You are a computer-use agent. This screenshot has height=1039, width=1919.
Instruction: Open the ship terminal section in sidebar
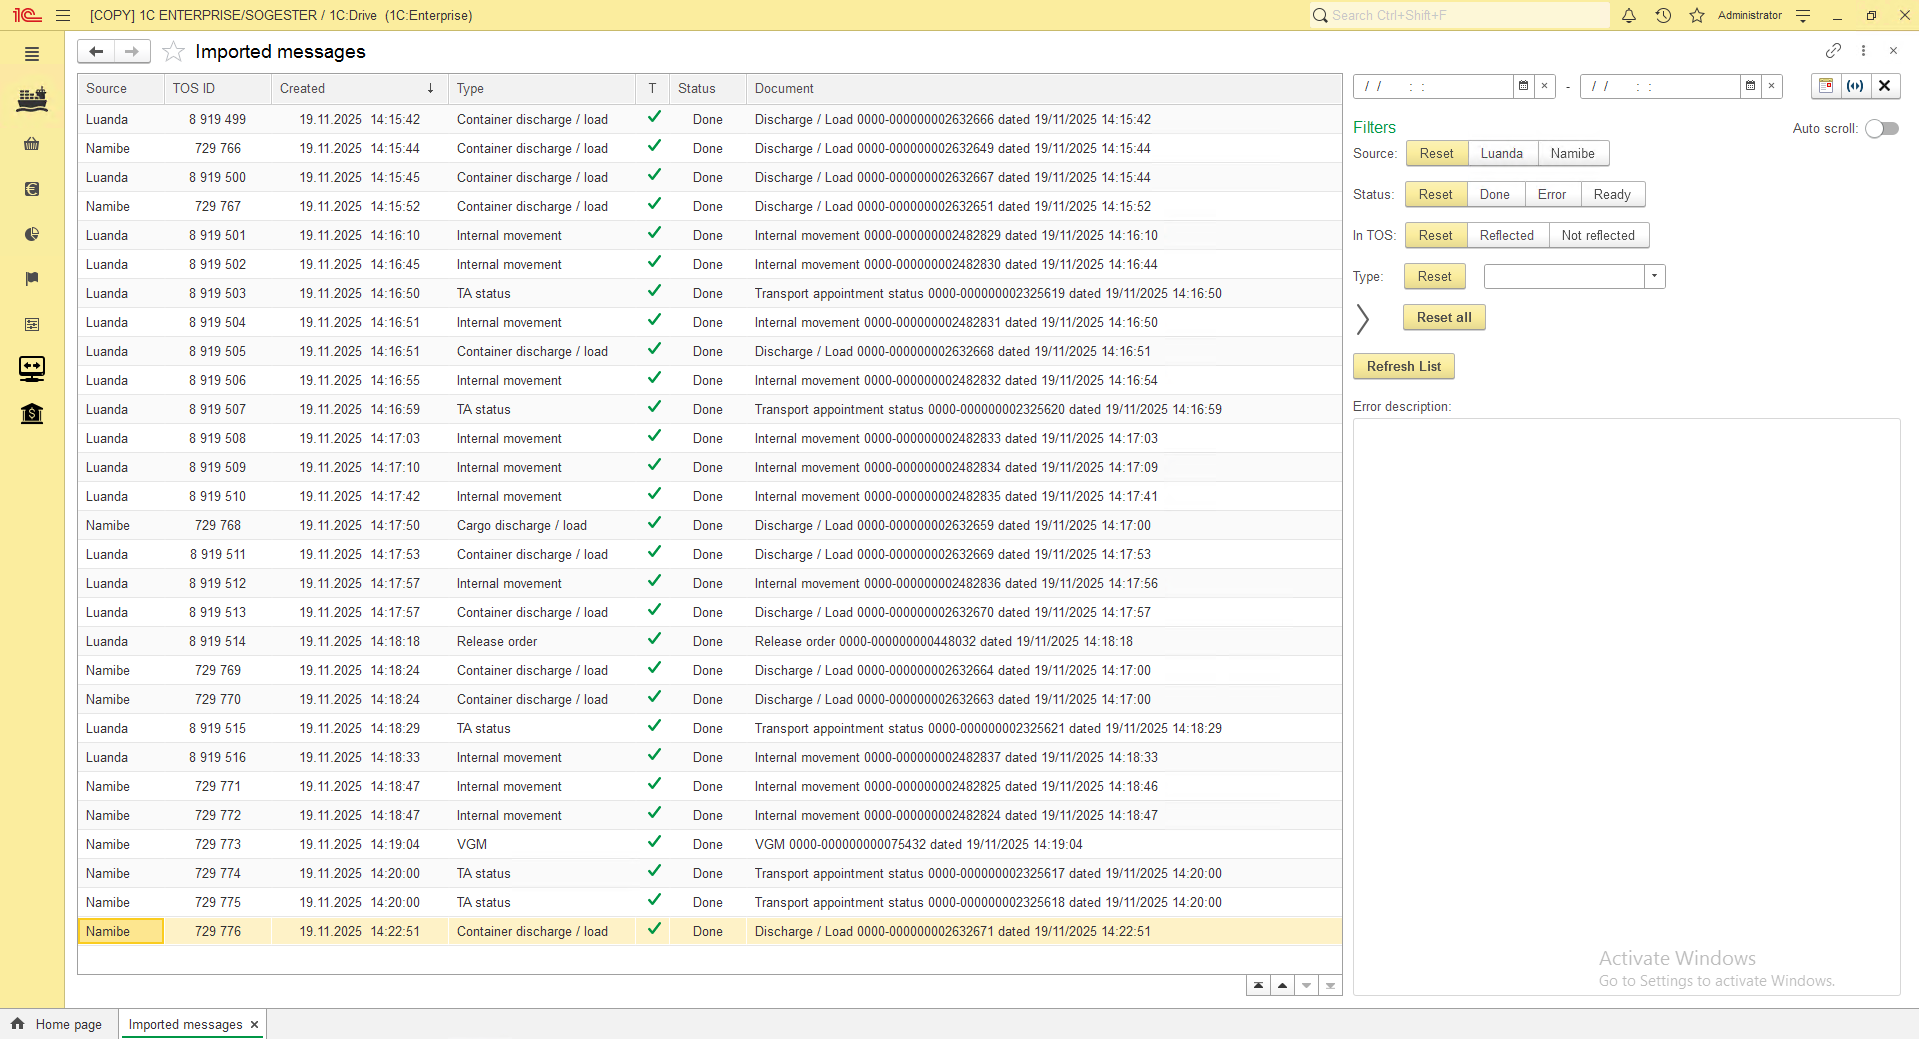tap(32, 99)
